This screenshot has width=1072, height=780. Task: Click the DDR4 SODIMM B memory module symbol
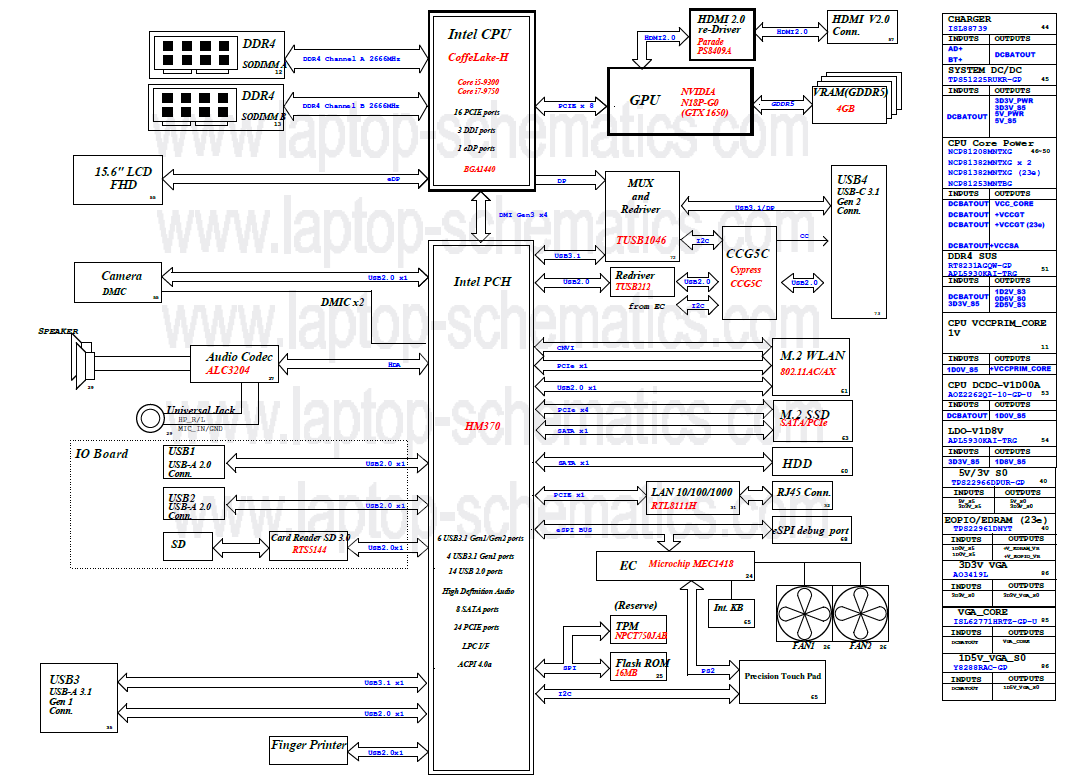click(195, 107)
